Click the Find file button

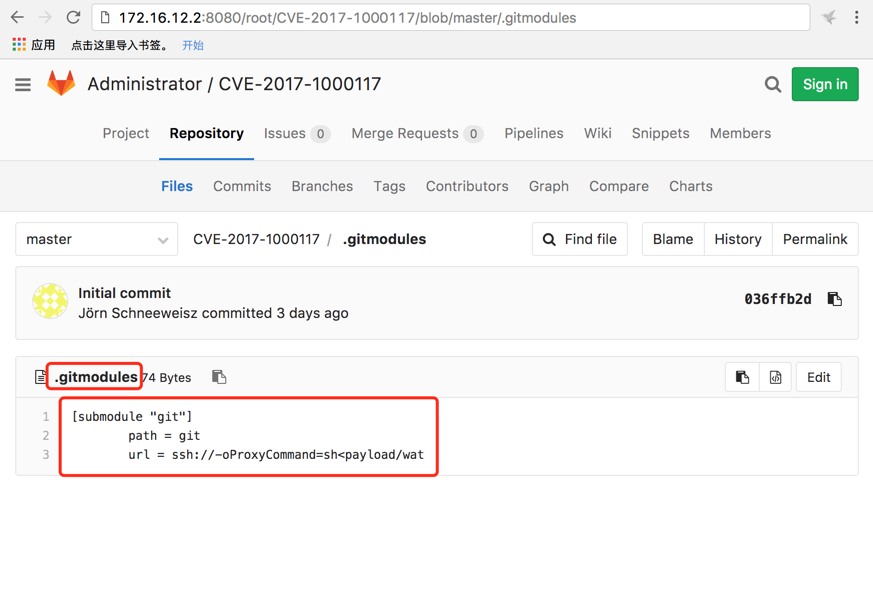click(x=580, y=239)
